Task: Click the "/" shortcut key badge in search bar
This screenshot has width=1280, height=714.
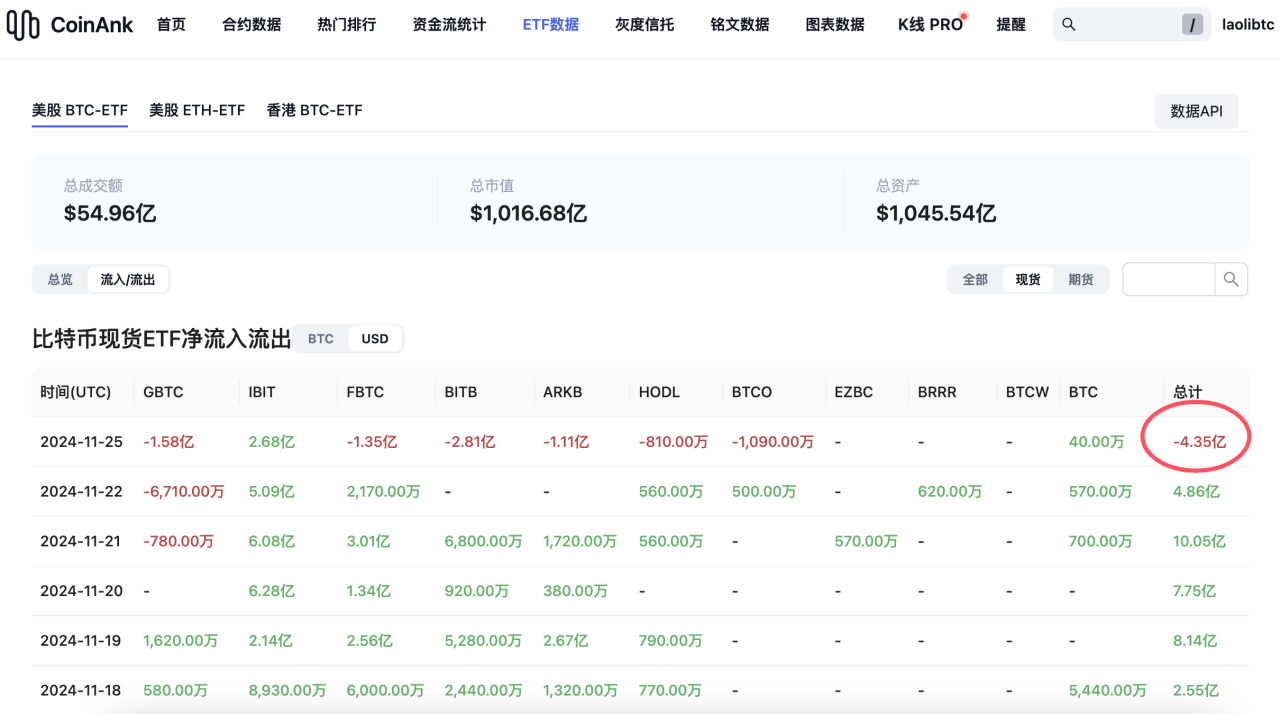Action: [x=1190, y=24]
